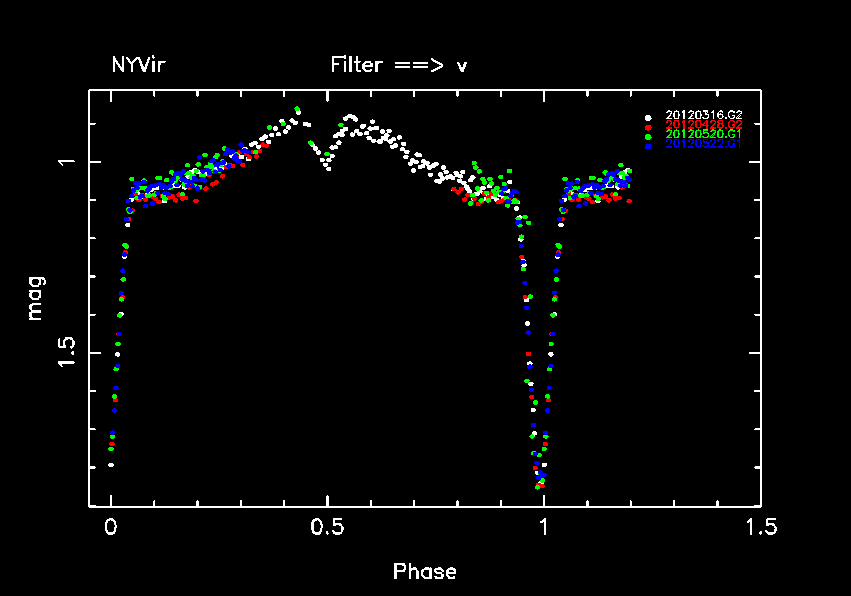Click the 0 tick label on Phase axis
851x596 pixels.
point(111,527)
